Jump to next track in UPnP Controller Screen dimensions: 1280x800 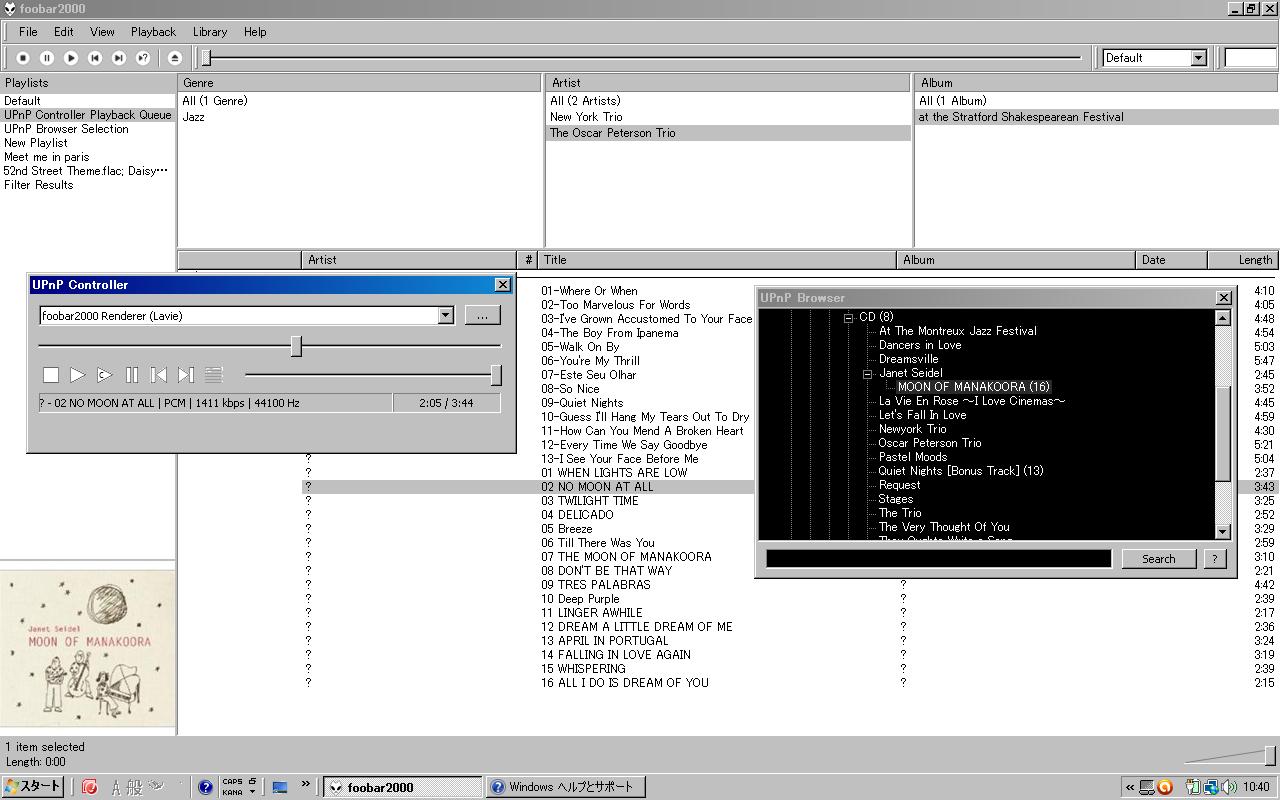(185, 375)
